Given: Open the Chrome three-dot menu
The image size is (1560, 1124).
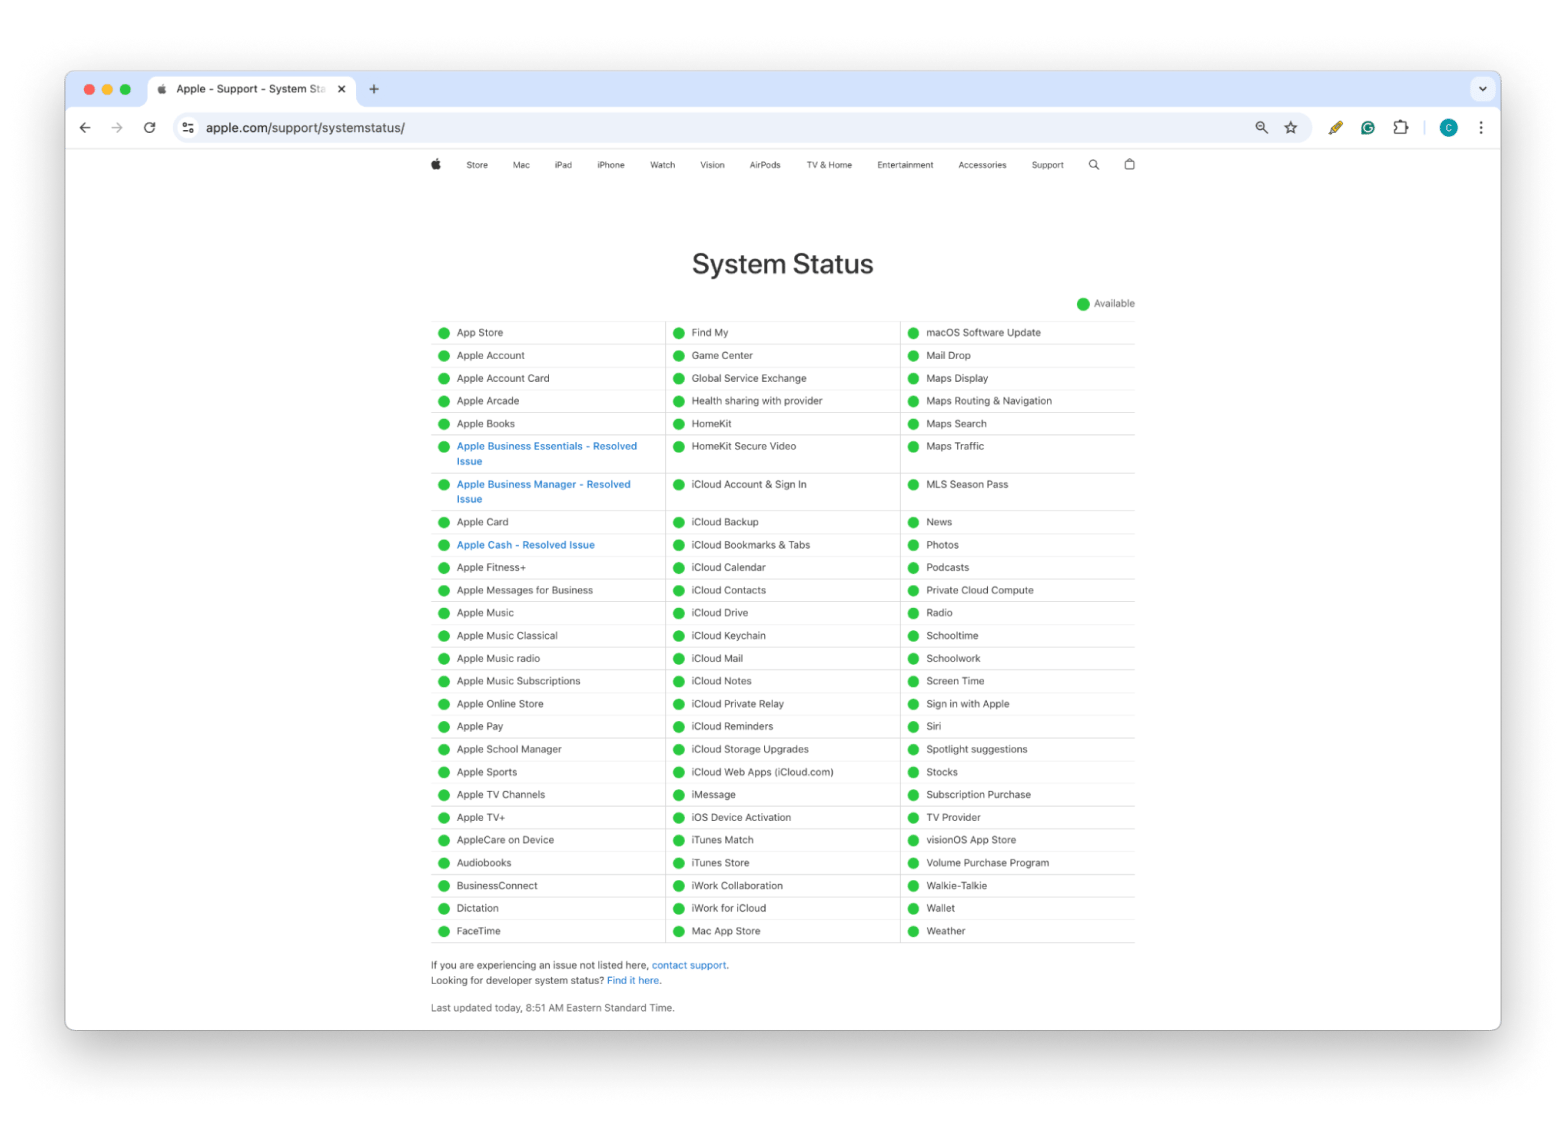Looking at the screenshot, I should point(1481,128).
